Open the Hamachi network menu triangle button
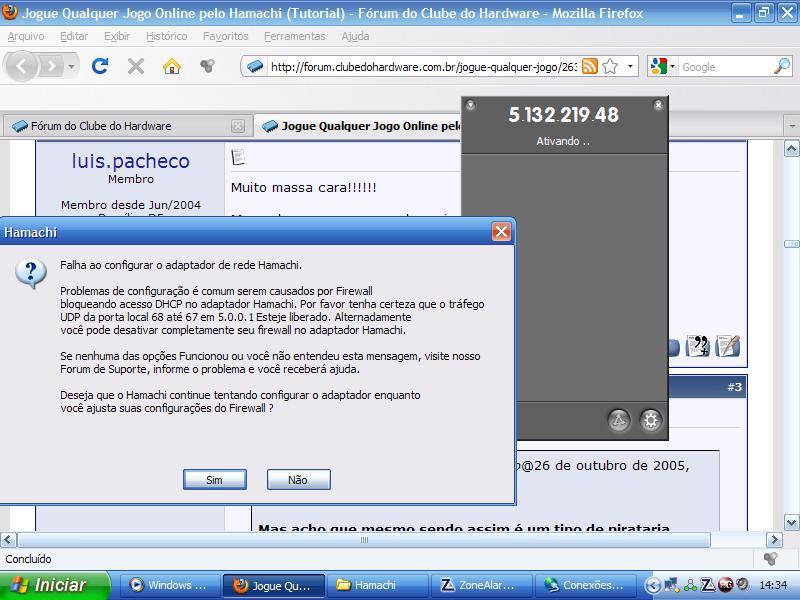The image size is (800, 600). tap(619, 420)
